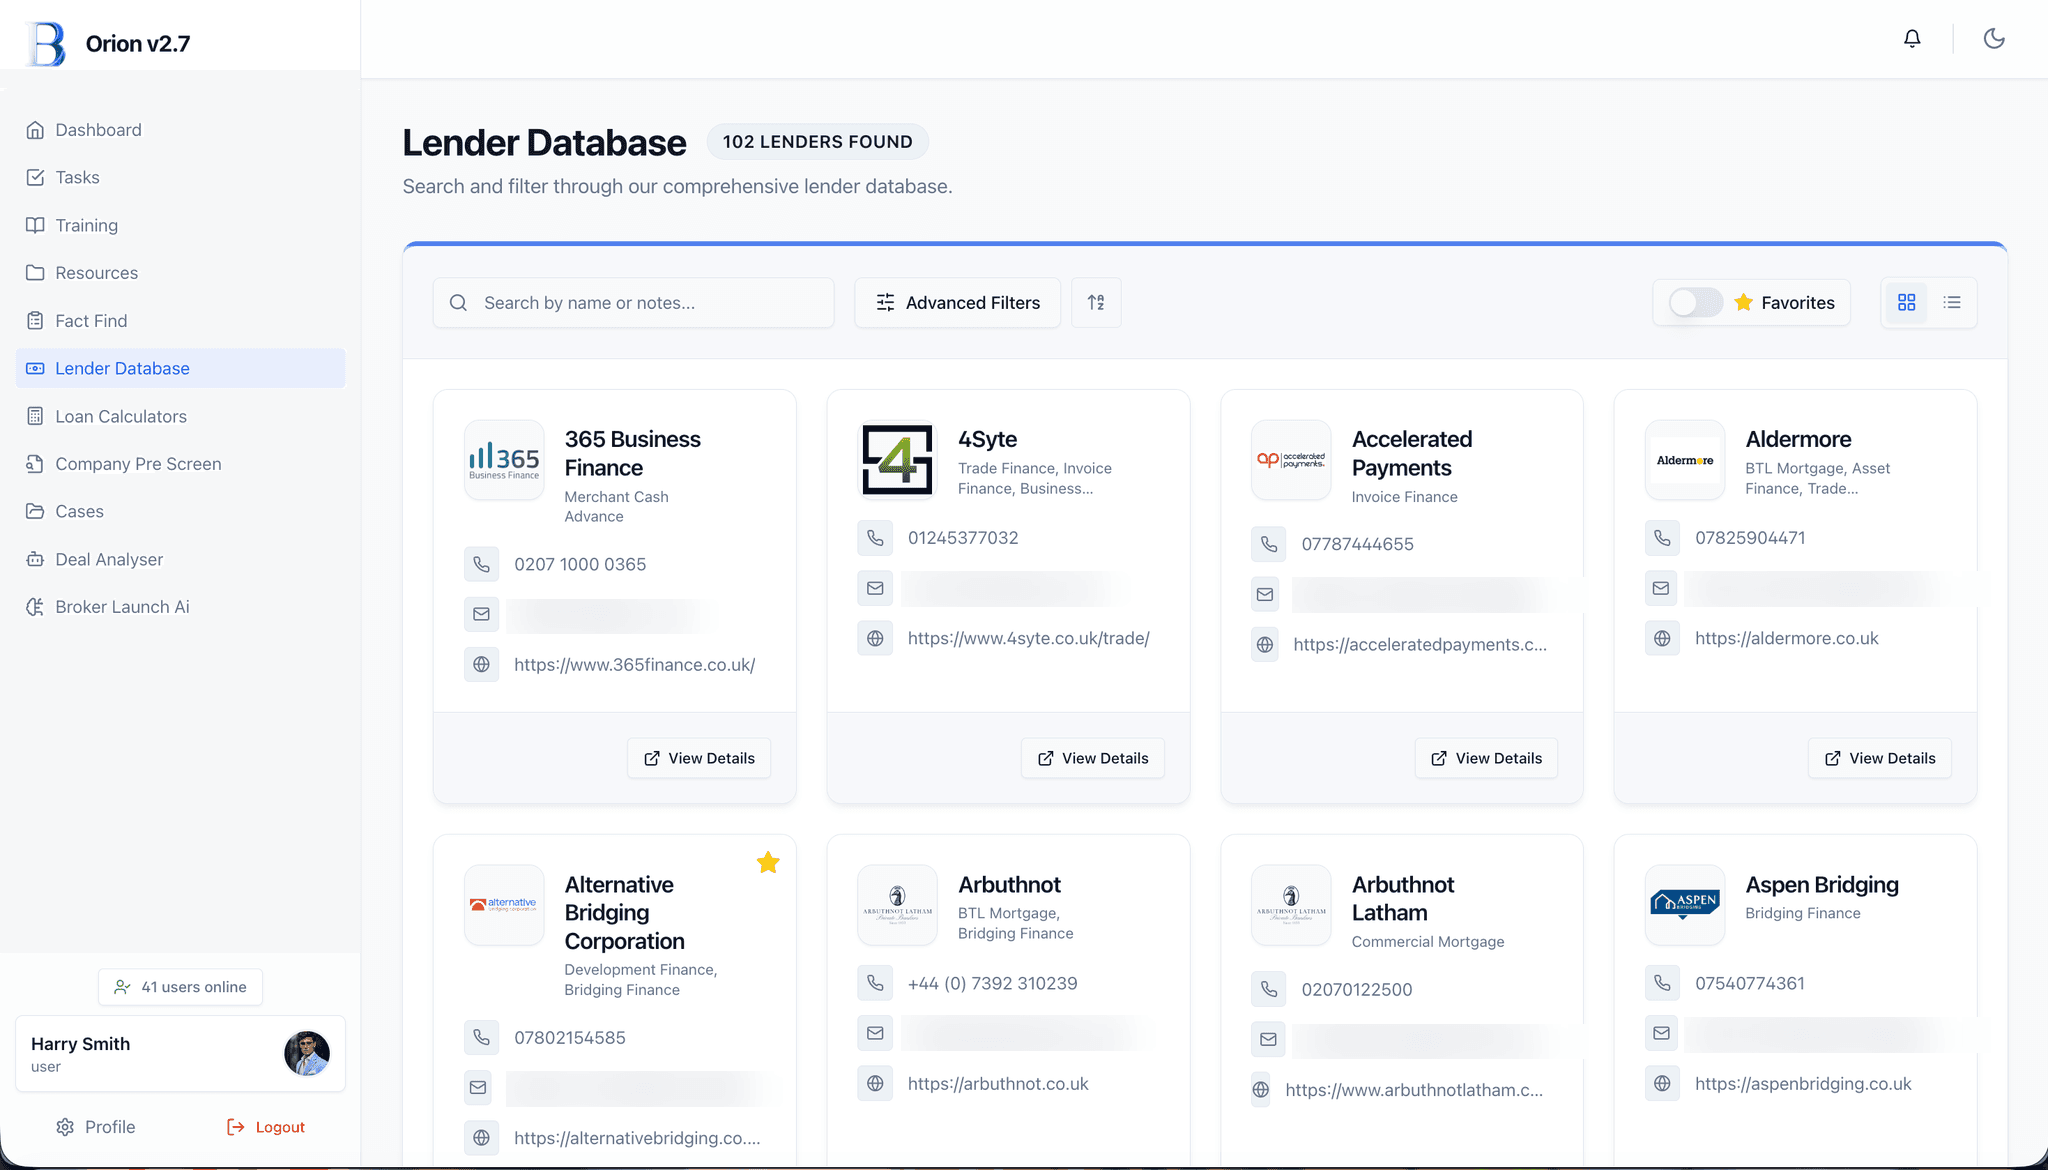This screenshot has width=2048, height=1170.
Task: Open aspenbridging.co.uk website link
Action: coord(1803,1083)
